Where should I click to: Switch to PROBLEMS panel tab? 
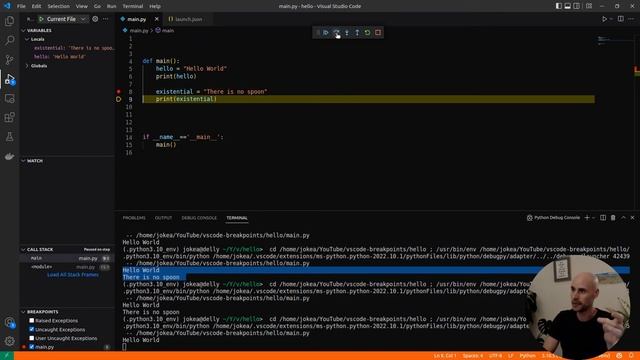134,218
